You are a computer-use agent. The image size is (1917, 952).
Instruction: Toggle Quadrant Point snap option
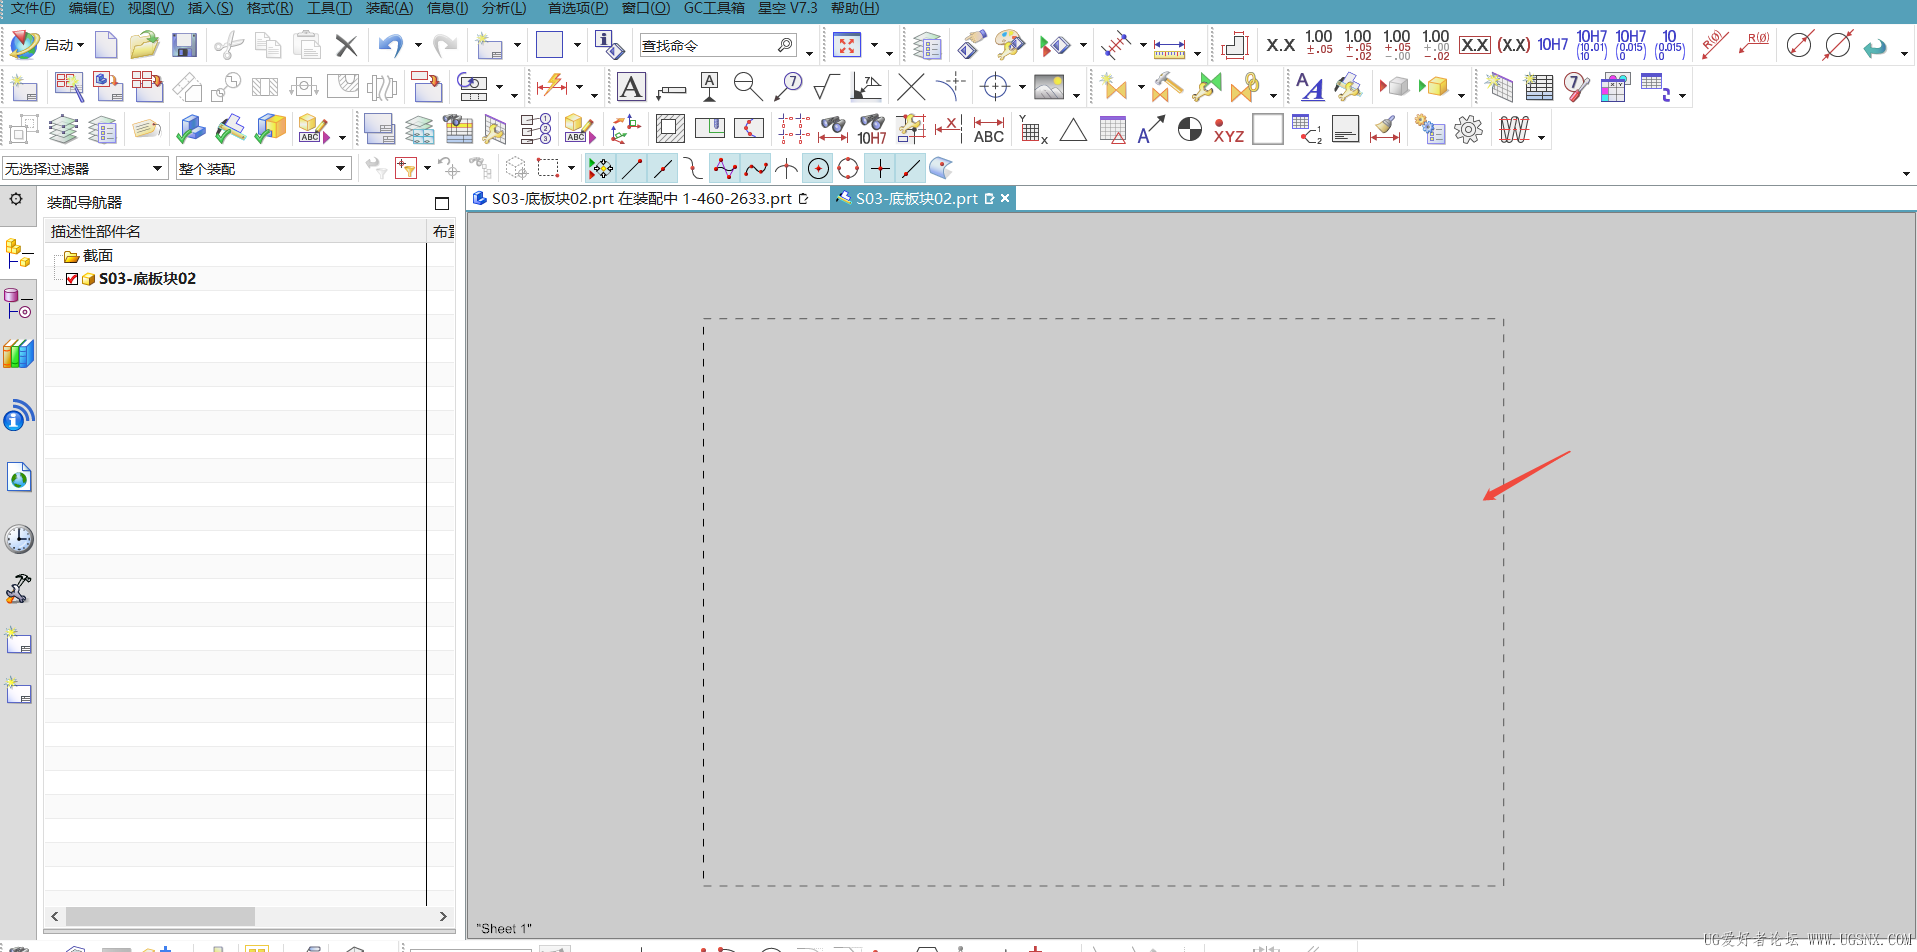pyautogui.click(x=848, y=168)
